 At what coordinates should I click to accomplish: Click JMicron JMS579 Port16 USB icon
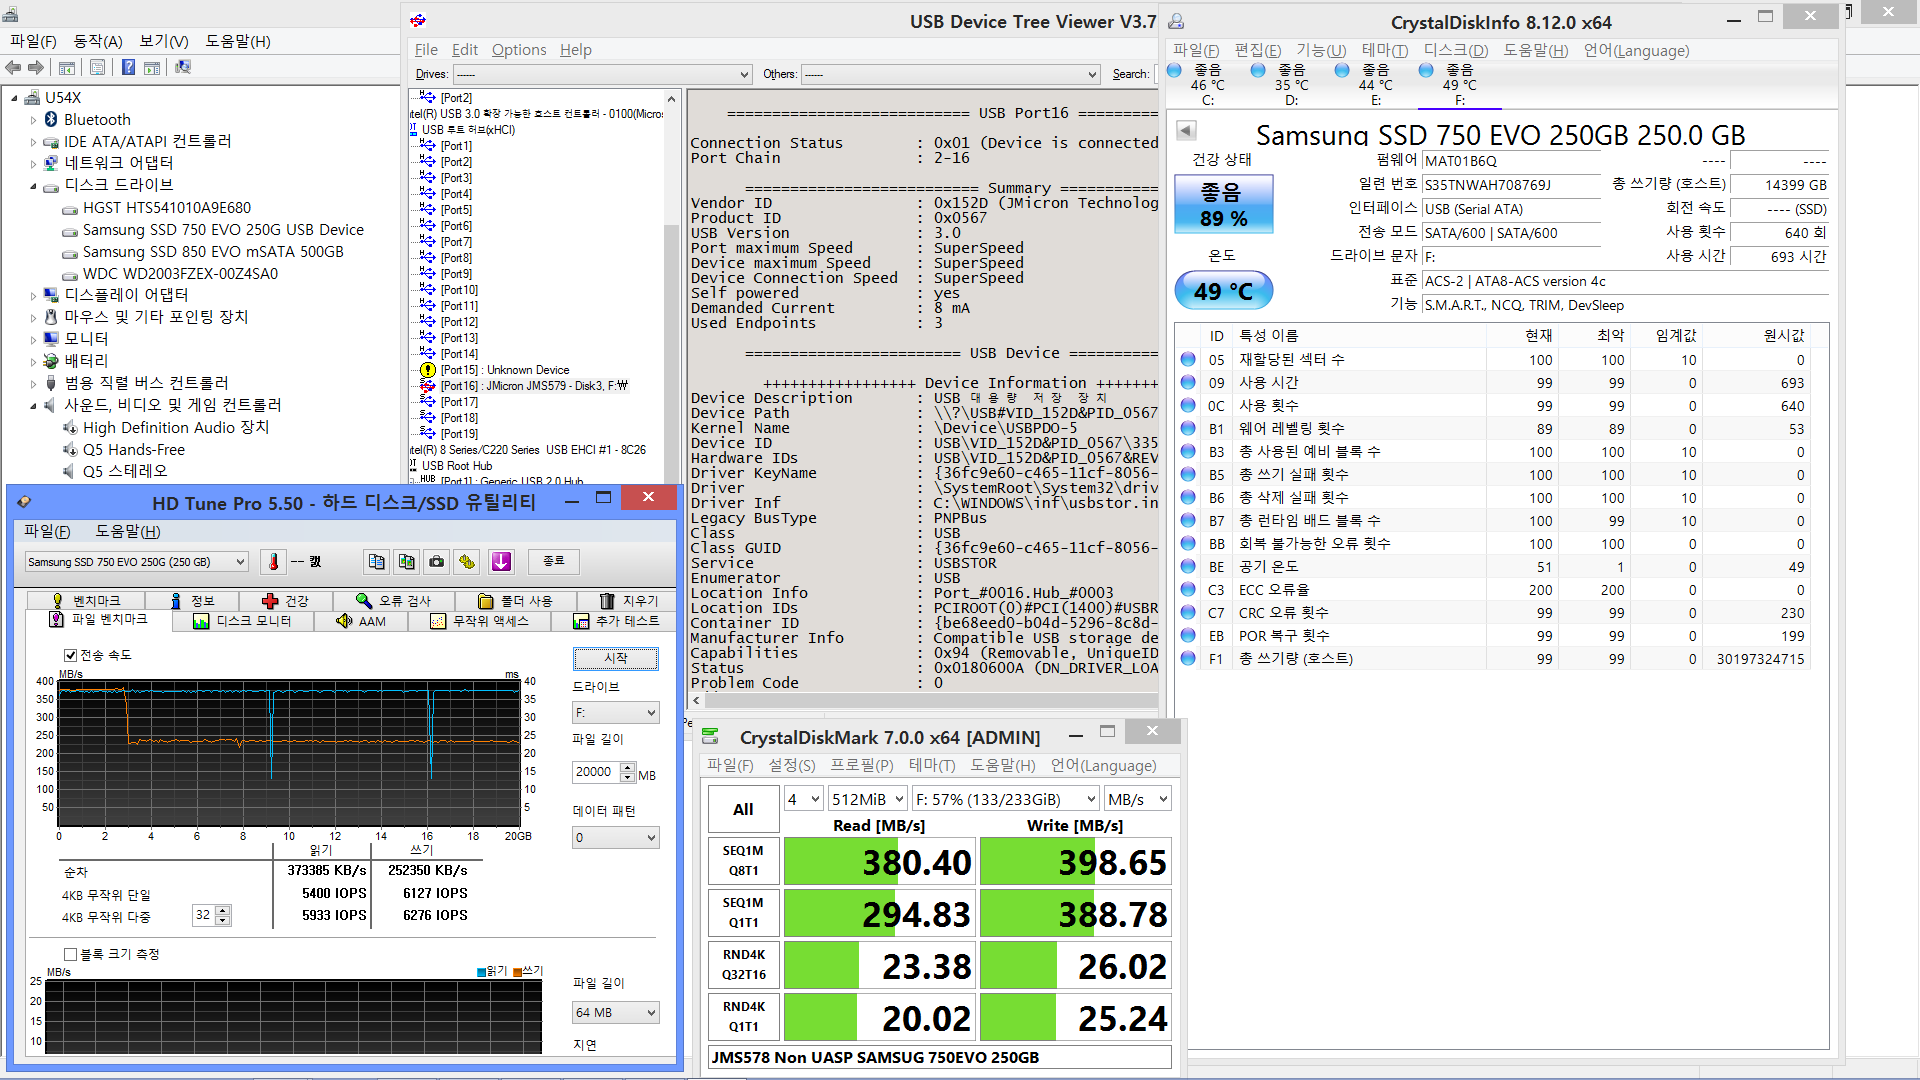coord(428,386)
